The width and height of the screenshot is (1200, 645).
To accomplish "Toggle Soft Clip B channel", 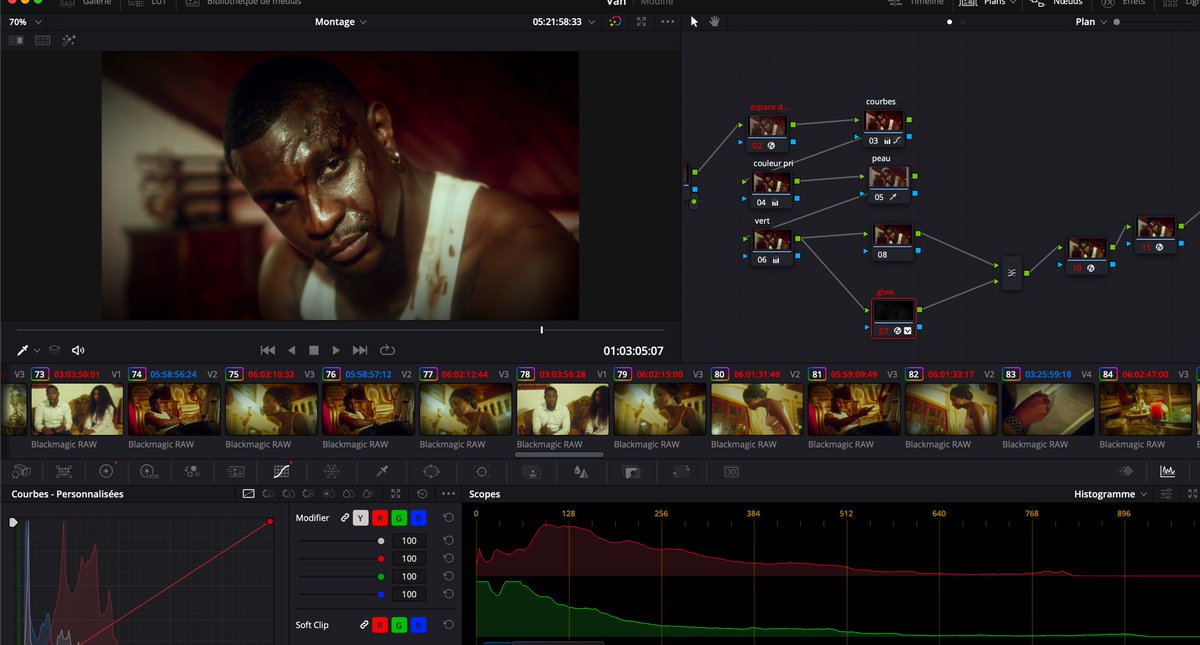I will point(418,625).
